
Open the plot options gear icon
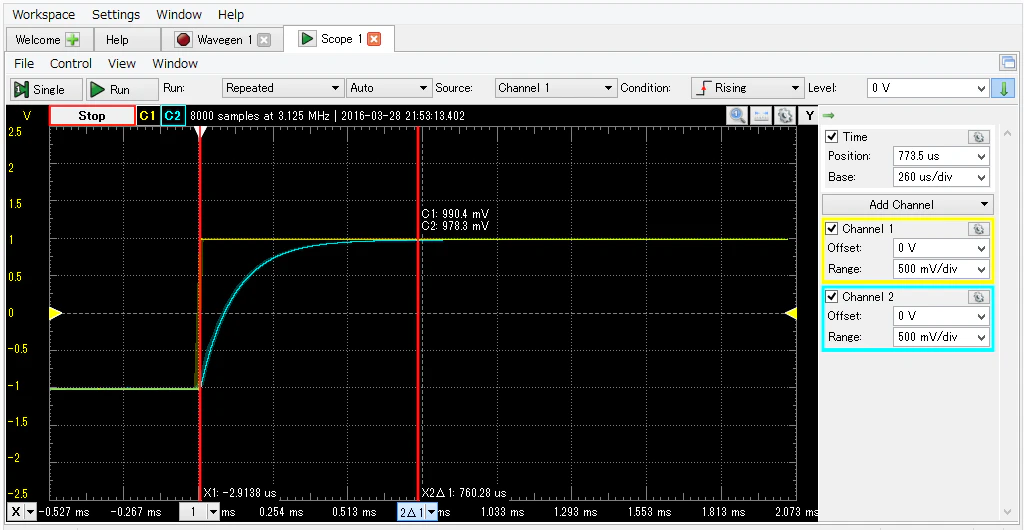pyautogui.click(x=784, y=116)
